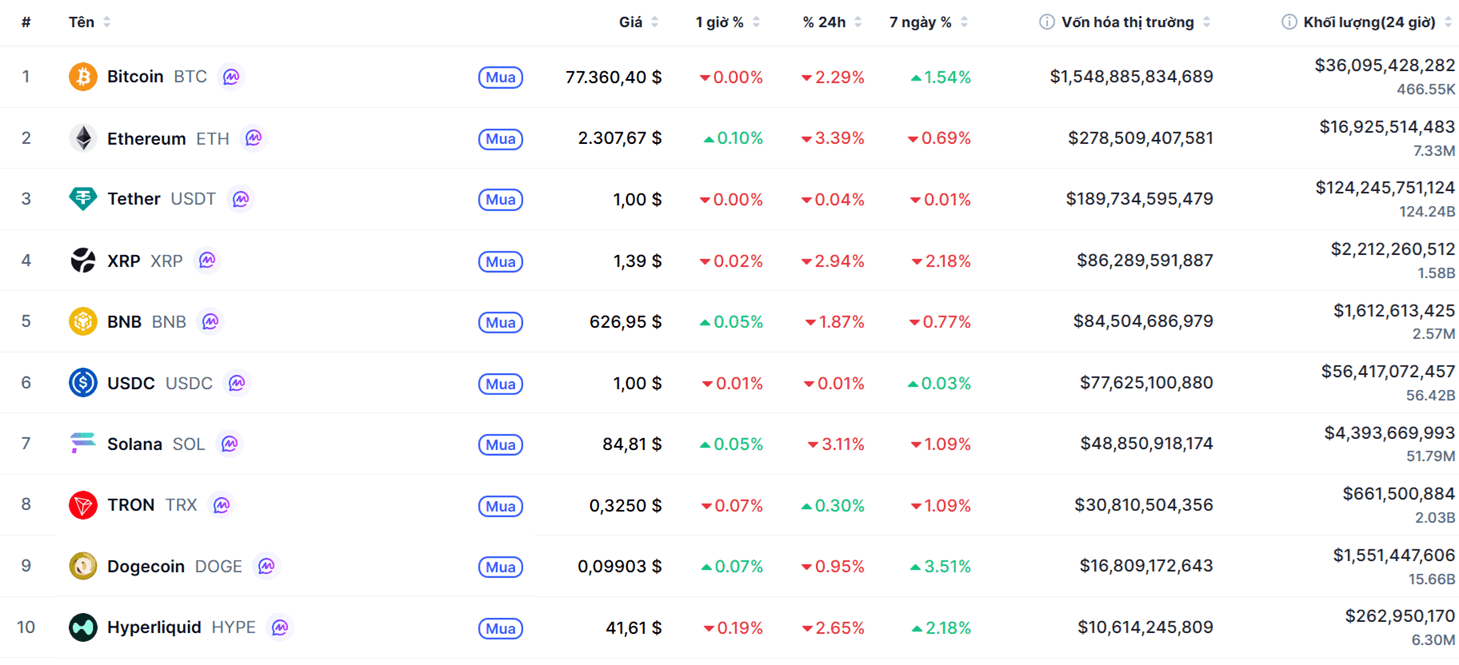Sort by % 24h column
Viewport: 1459px width, 665px height.
832,22
